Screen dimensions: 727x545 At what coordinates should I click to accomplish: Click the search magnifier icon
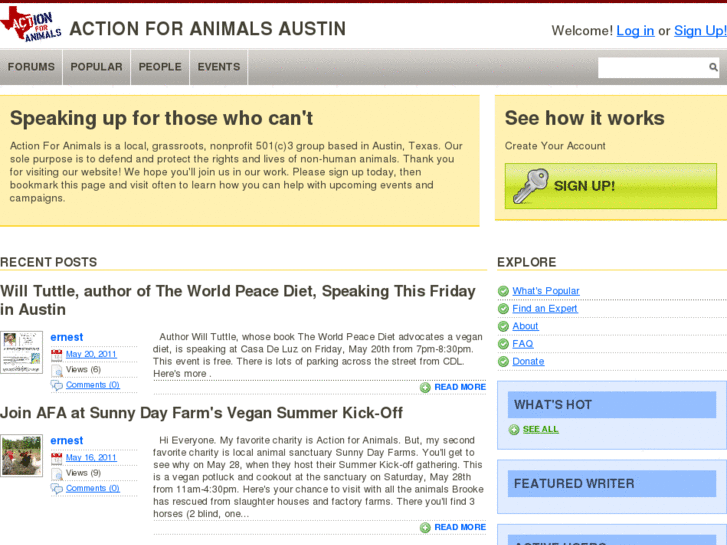[x=713, y=68]
